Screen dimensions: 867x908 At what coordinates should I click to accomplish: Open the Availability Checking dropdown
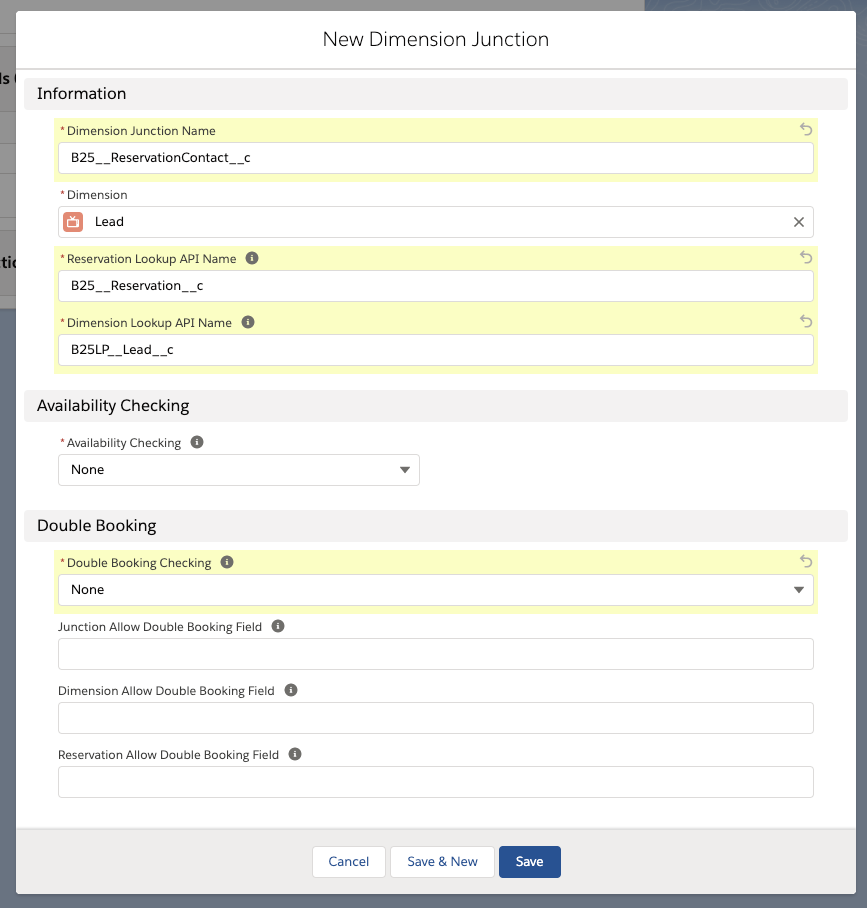[238, 470]
